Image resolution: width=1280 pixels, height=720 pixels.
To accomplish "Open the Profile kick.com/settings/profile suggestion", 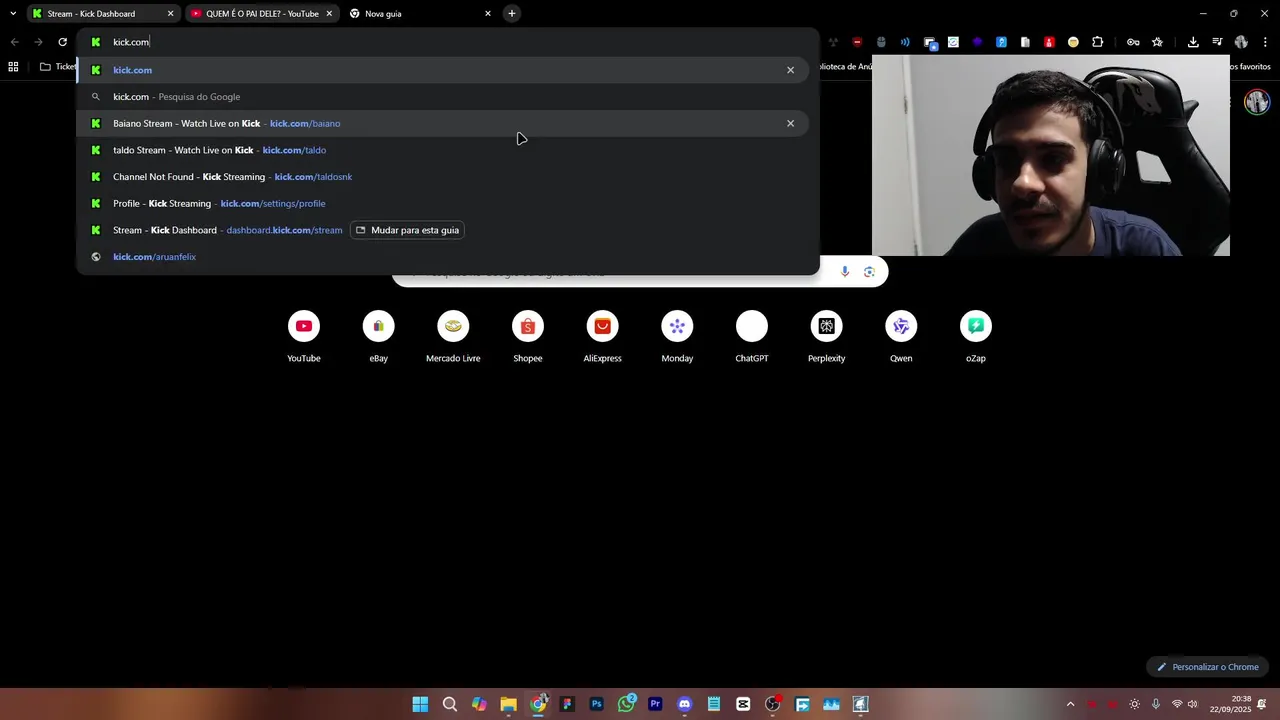I will point(442,203).
